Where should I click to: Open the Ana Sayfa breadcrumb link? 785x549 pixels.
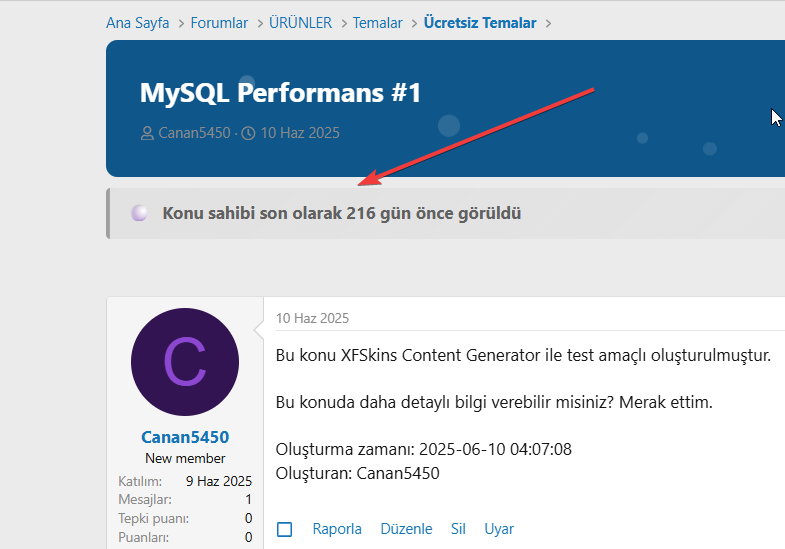click(x=137, y=22)
